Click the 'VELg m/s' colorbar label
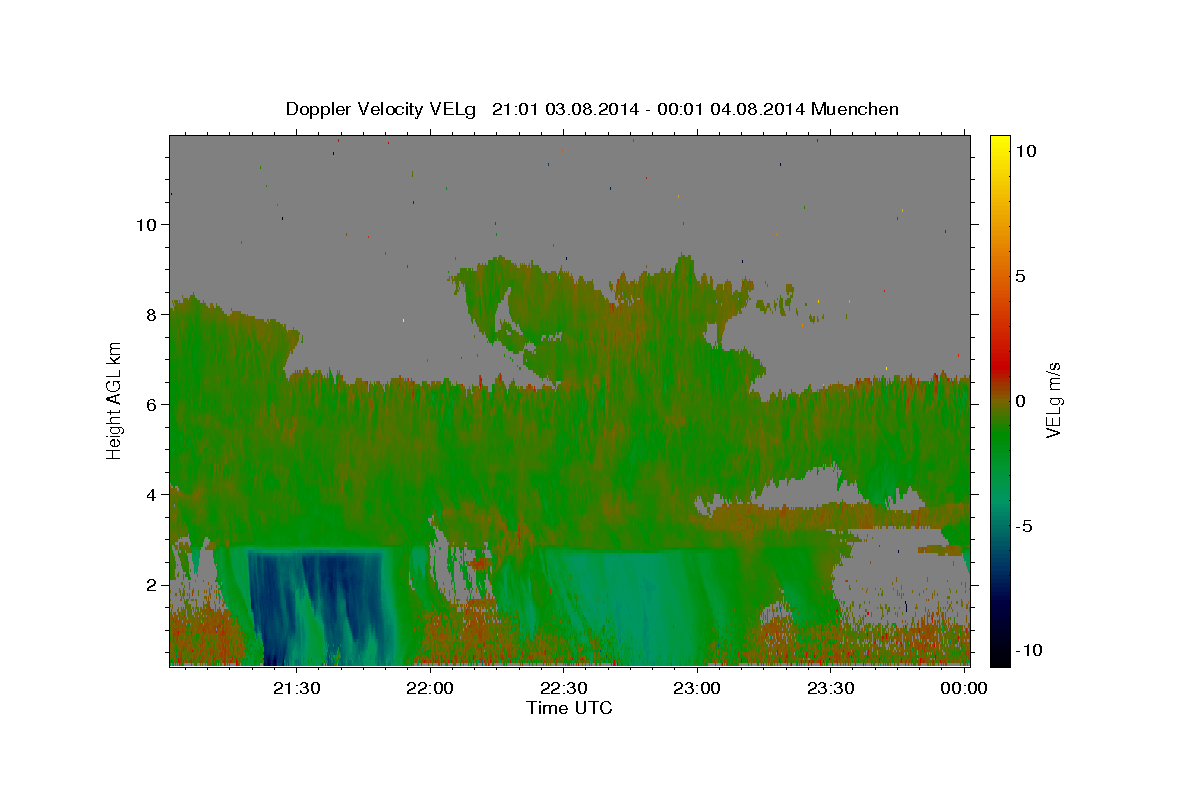Image resolution: width=1200 pixels, height=800 pixels. point(1053,400)
